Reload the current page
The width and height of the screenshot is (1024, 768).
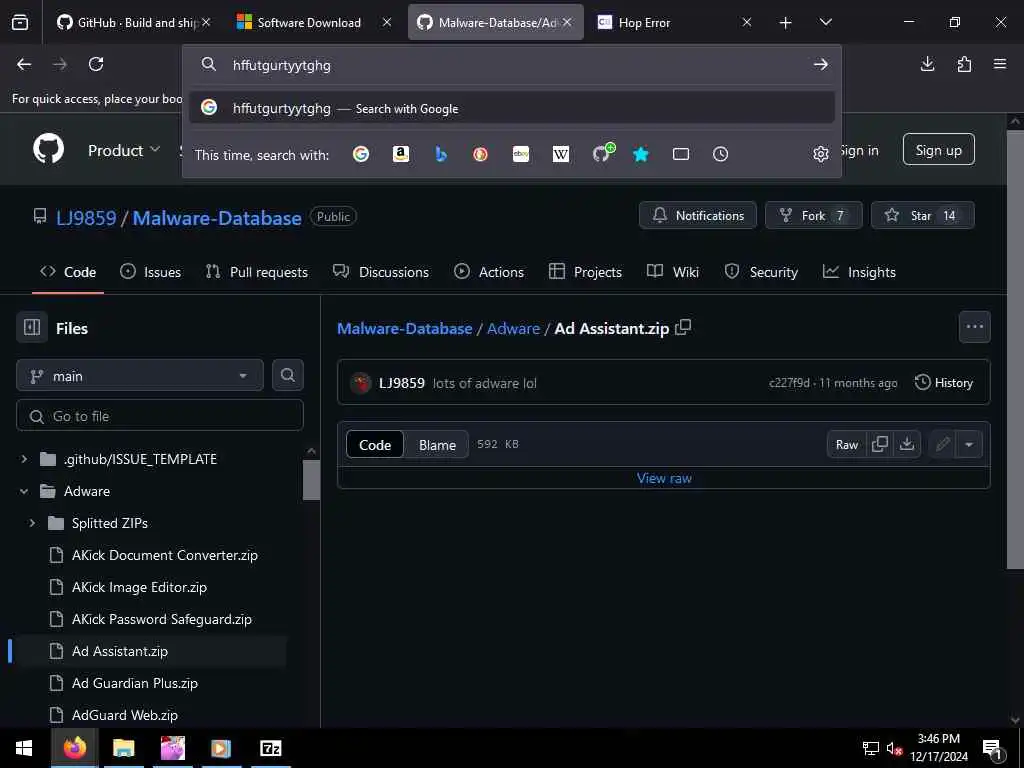click(96, 64)
